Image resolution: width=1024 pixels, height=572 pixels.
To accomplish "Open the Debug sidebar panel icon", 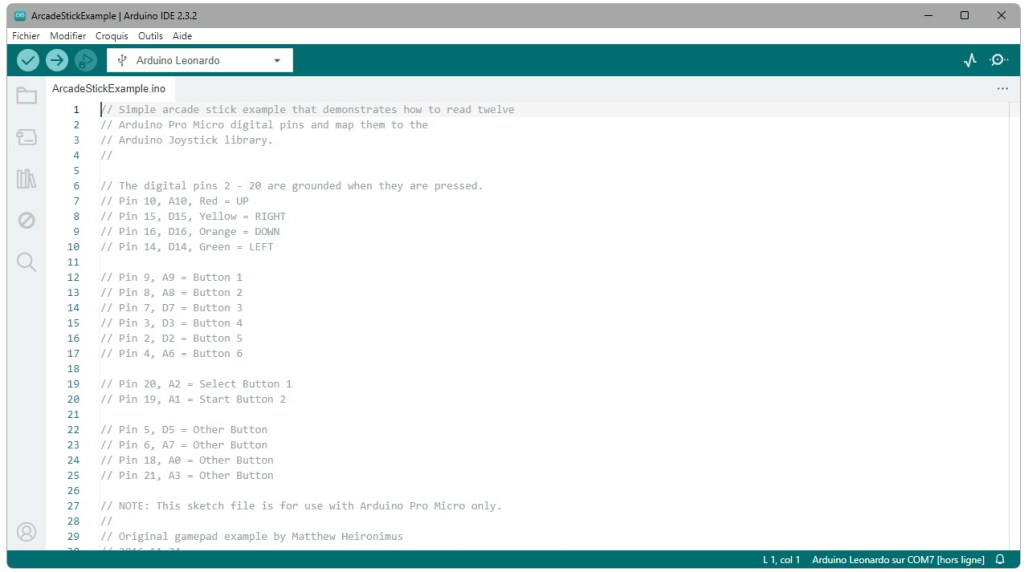I will pos(27,220).
